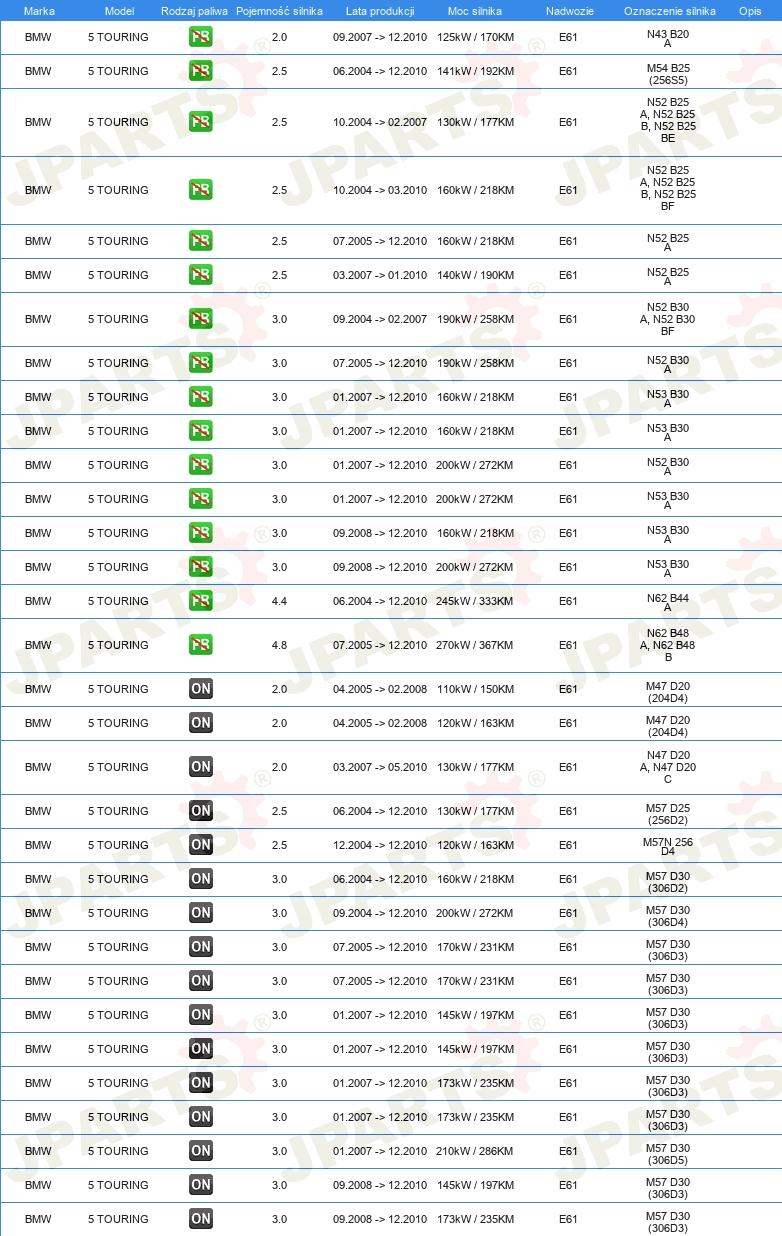Click the petrol icon in the 4.8 engine row
Screen dimensions: 782x1236
click(x=201, y=645)
